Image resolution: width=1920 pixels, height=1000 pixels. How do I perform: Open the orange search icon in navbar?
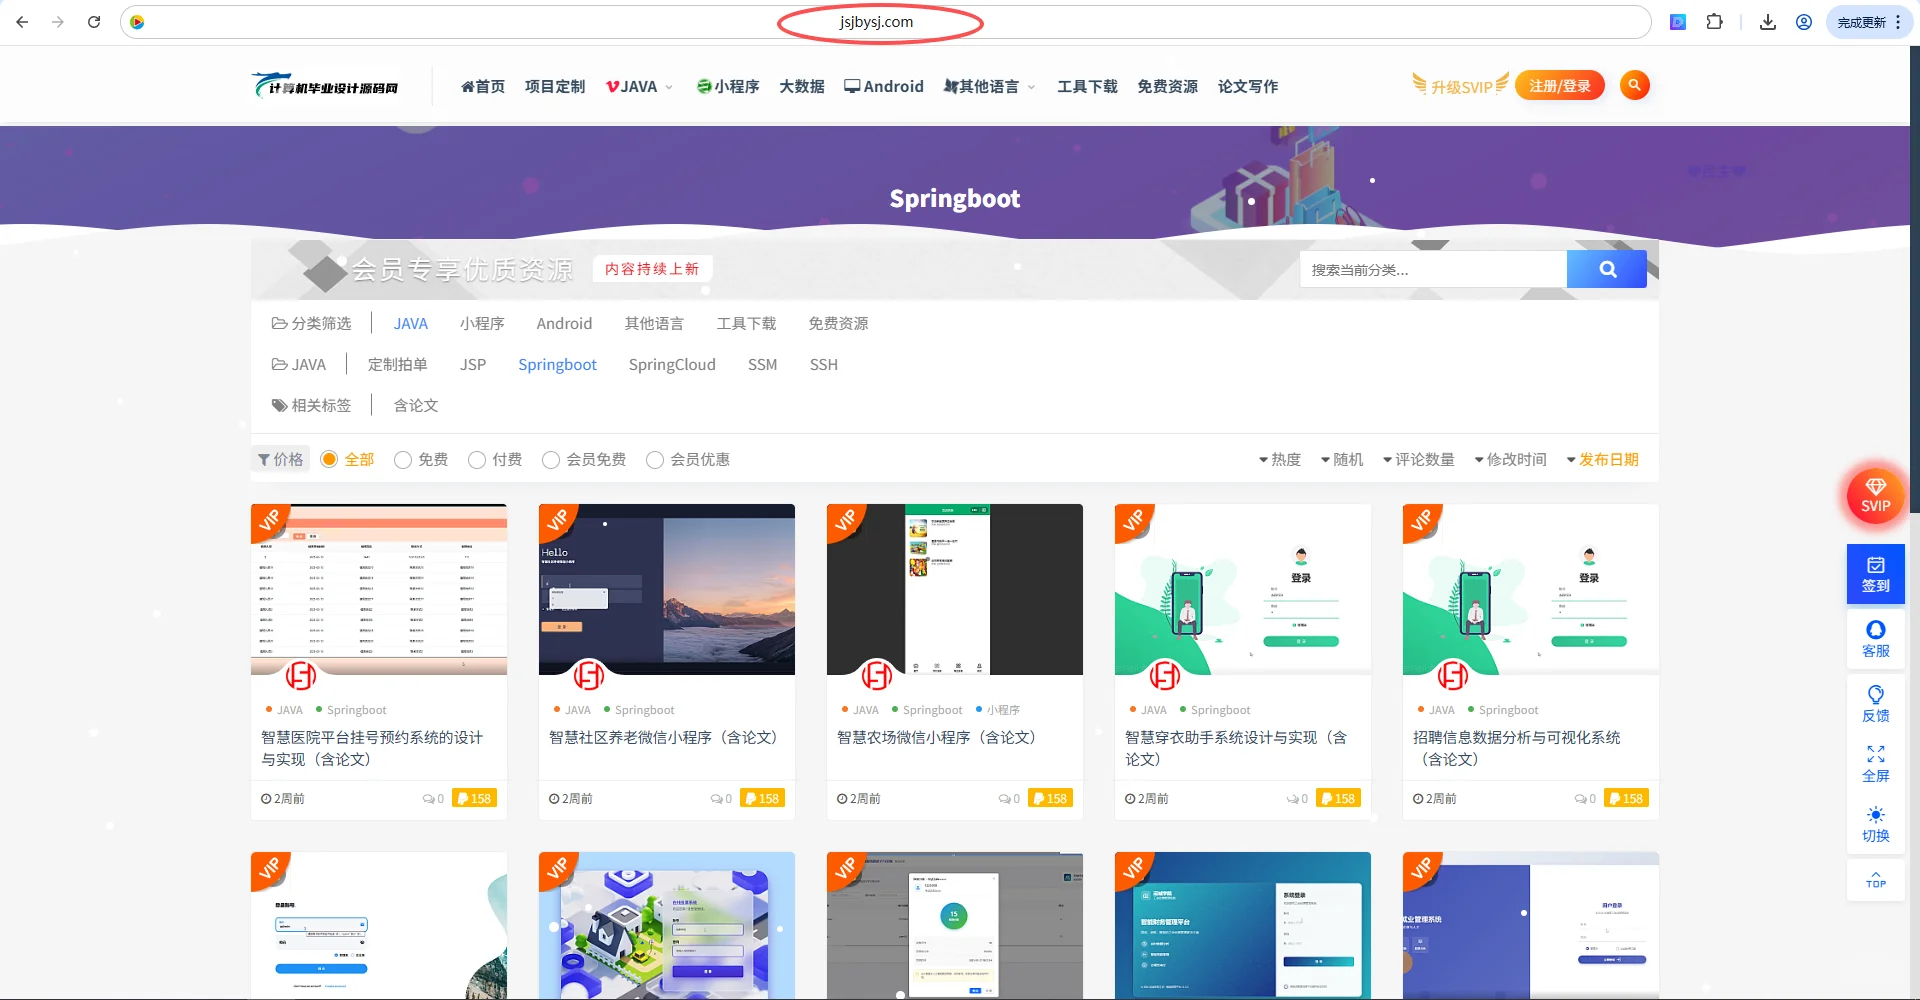tap(1635, 85)
